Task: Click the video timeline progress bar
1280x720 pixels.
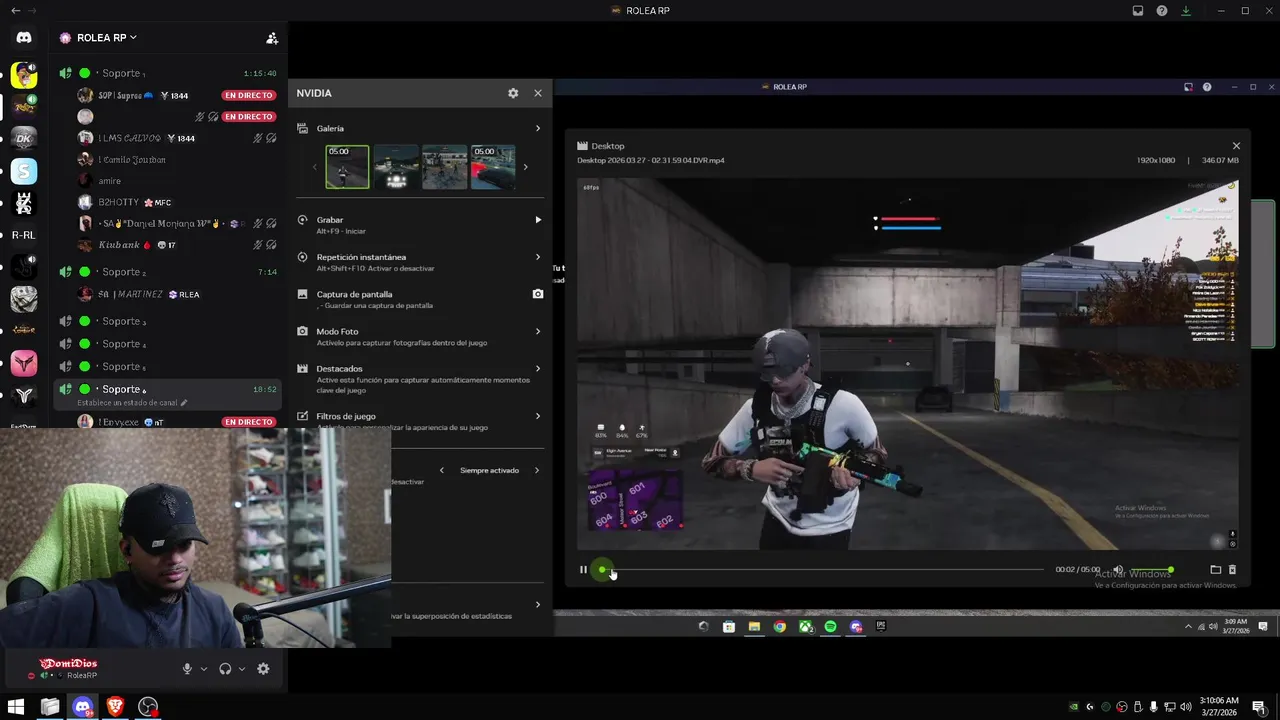Action: click(x=822, y=570)
